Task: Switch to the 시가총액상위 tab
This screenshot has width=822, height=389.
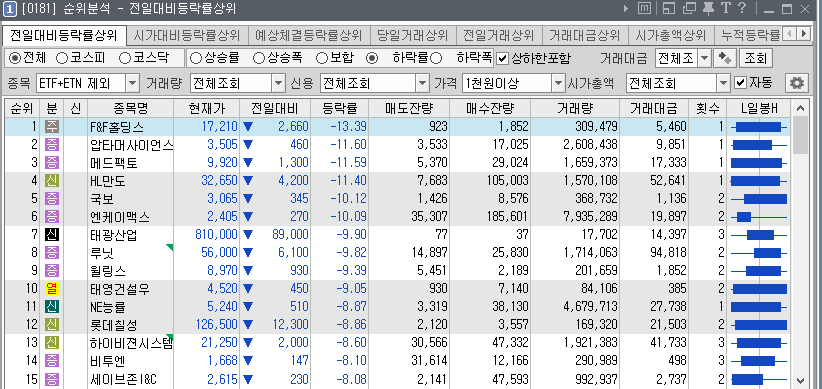Action: pyautogui.click(x=670, y=36)
